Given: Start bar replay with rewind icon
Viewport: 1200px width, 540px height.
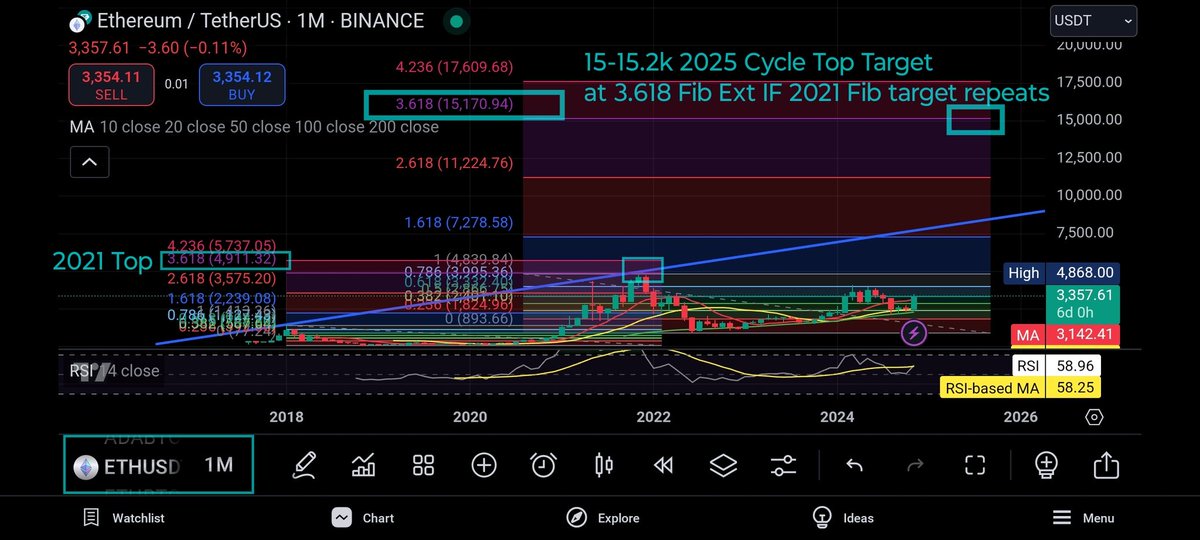Looking at the screenshot, I should pyautogui.click(x=662, y=465).
